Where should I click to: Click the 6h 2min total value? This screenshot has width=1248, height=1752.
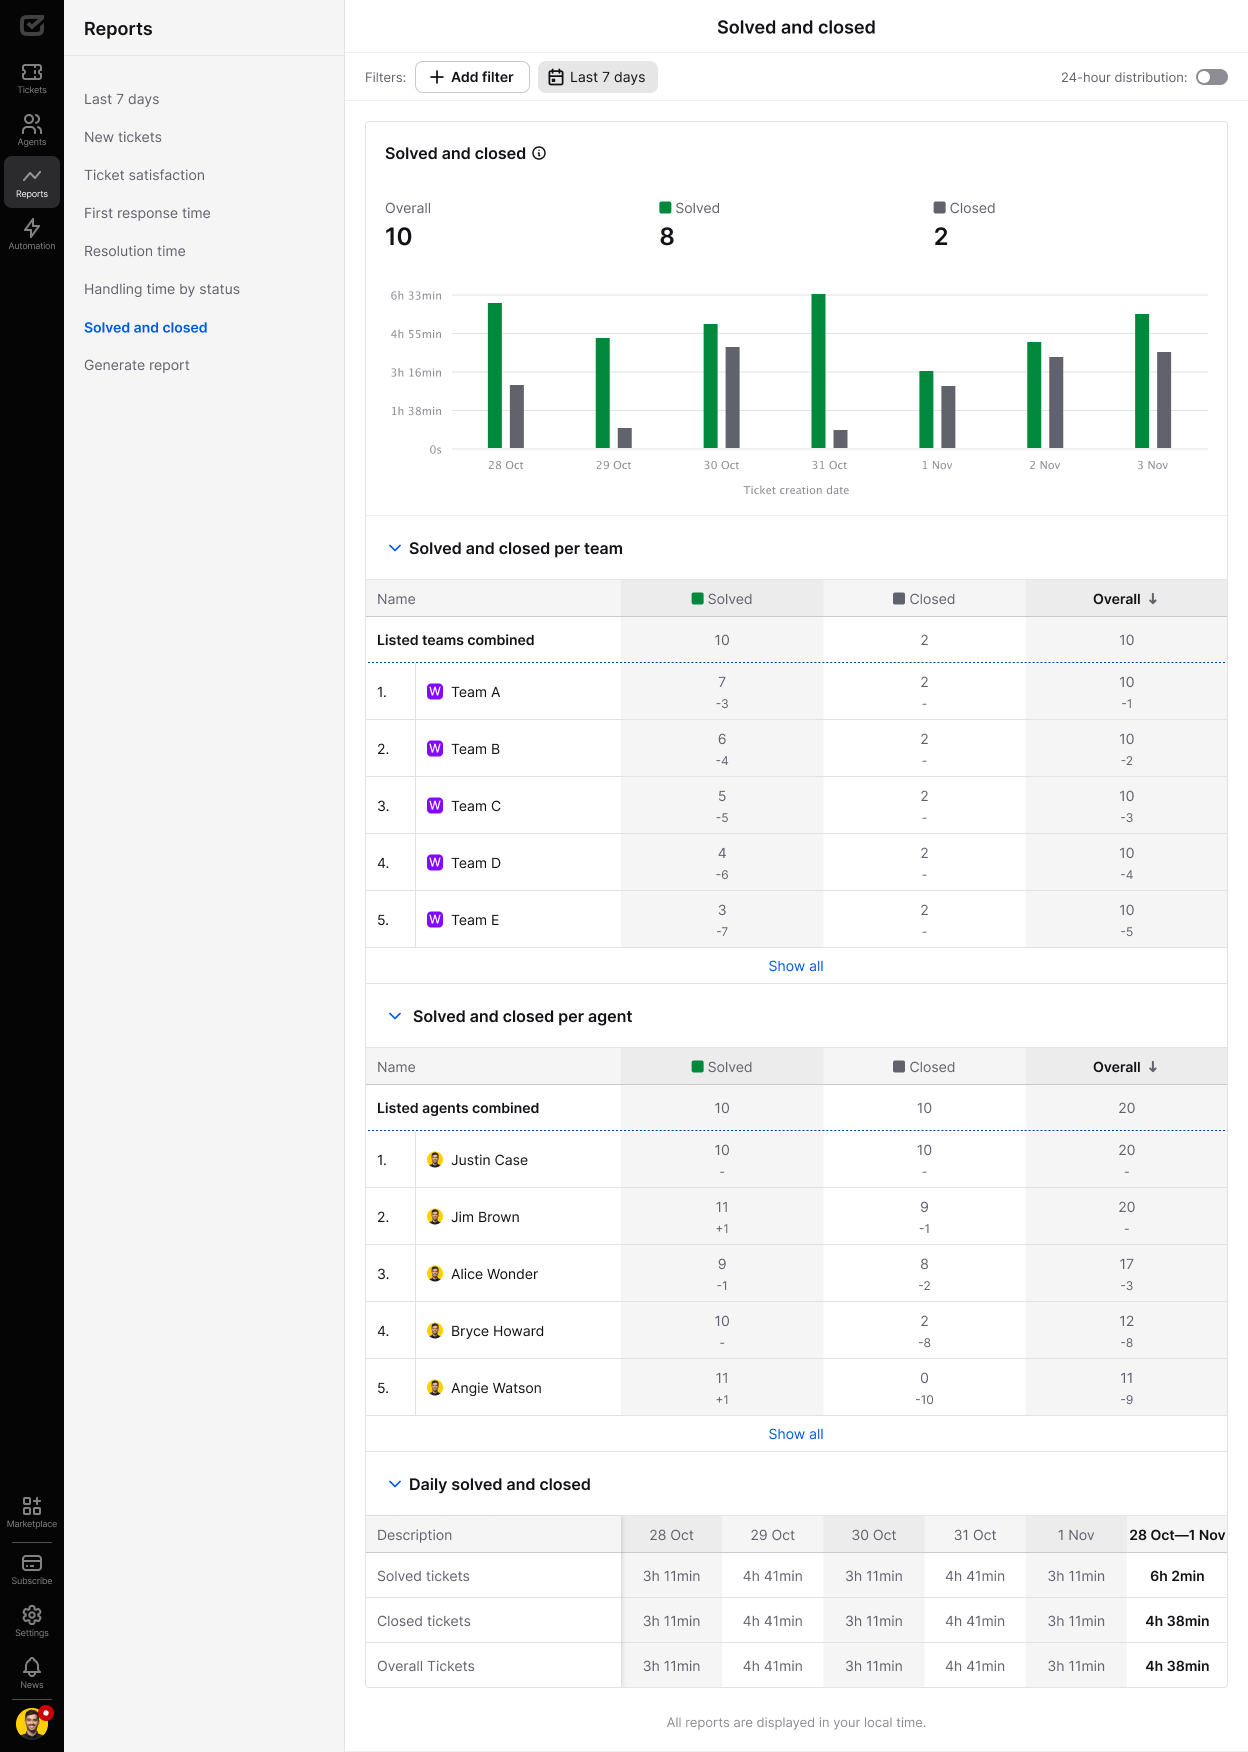coord(1177,1576)
